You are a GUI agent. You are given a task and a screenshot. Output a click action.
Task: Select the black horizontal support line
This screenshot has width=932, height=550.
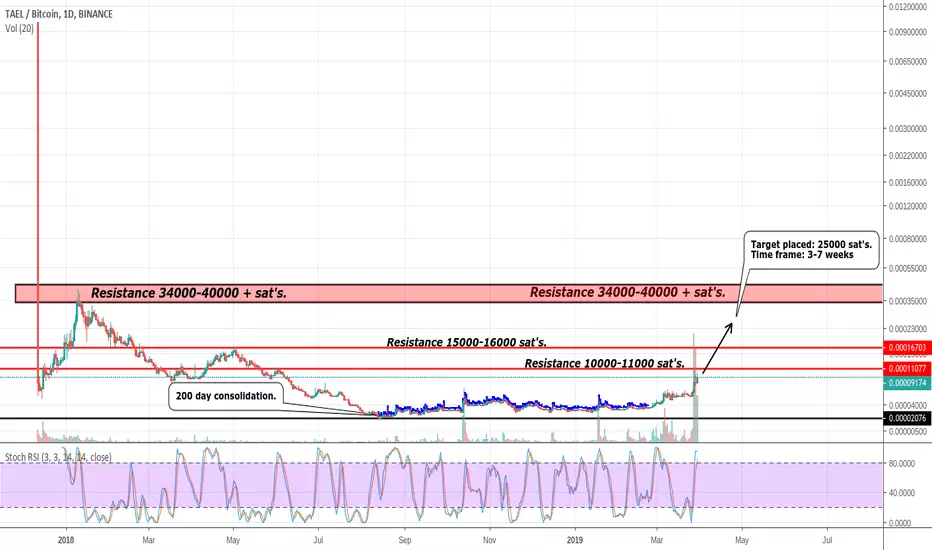click(442, 418)
